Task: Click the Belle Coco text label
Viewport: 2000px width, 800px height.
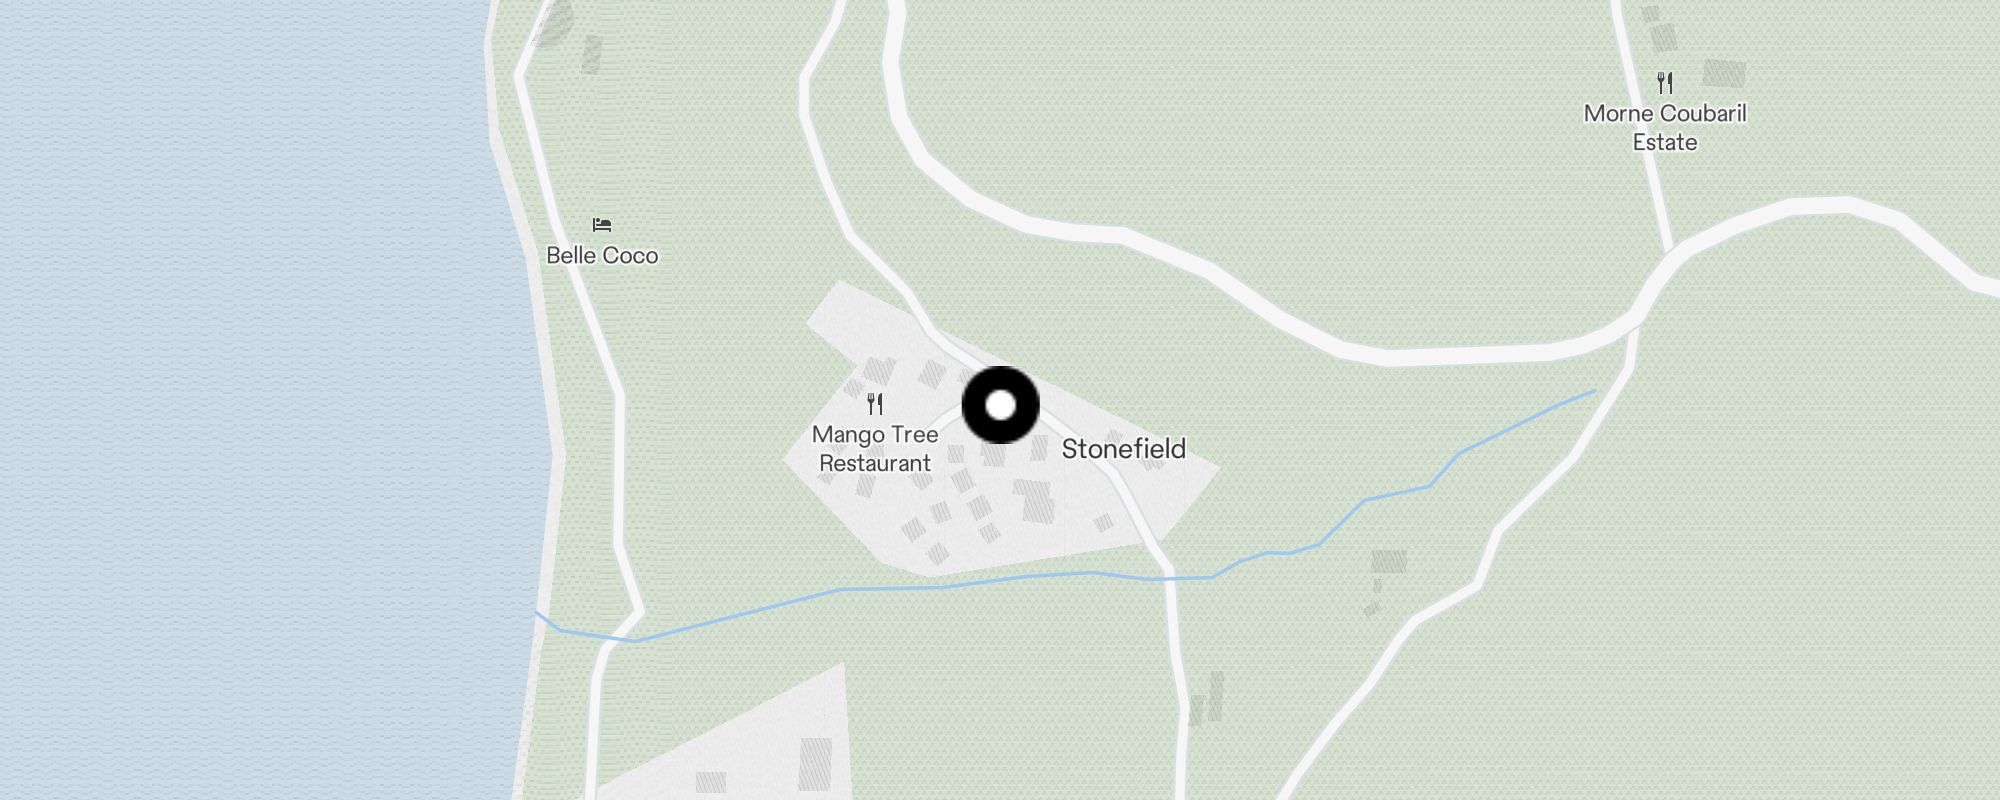Action: point(602,255)
